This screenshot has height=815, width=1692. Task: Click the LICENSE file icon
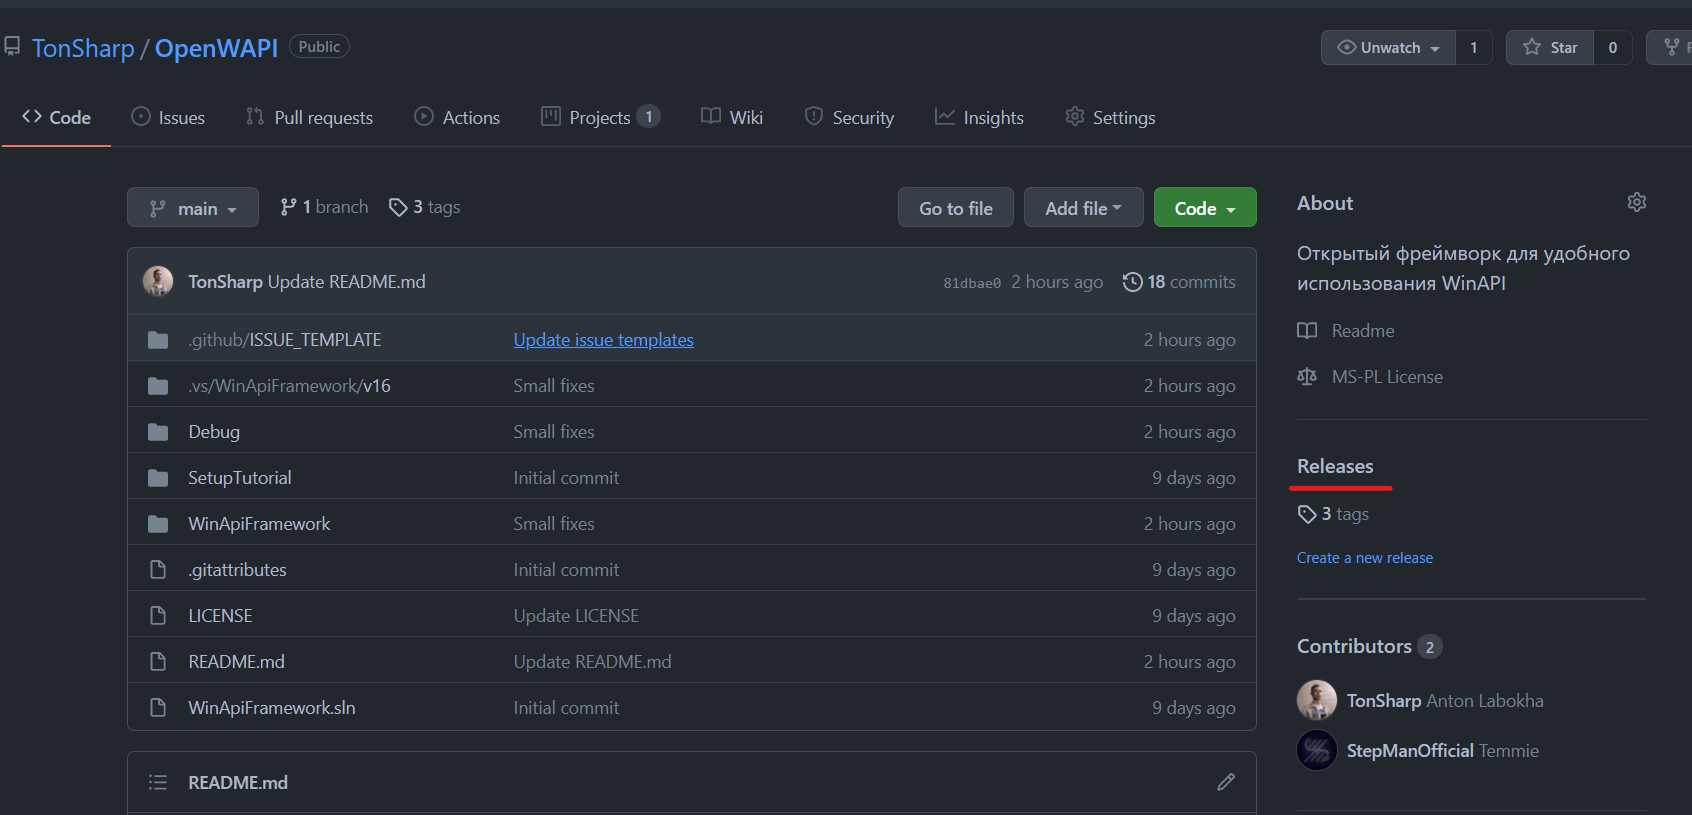(158, 616)
